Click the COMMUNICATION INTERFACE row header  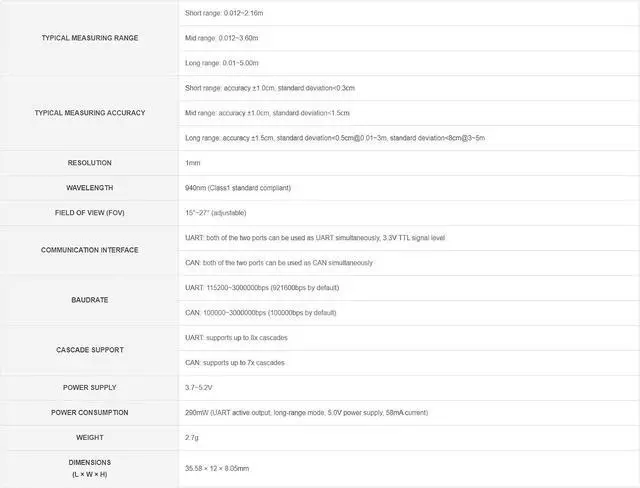click(x=90, y=250)
